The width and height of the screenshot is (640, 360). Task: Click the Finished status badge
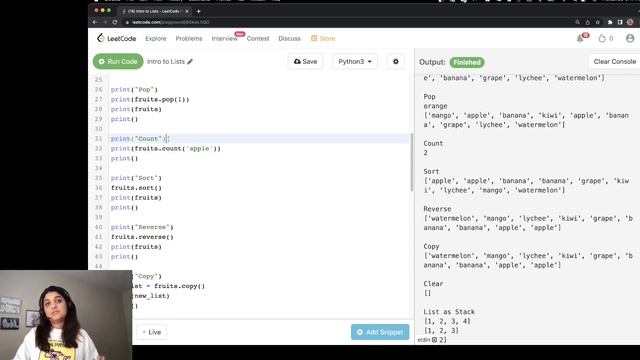coord(467,62)
